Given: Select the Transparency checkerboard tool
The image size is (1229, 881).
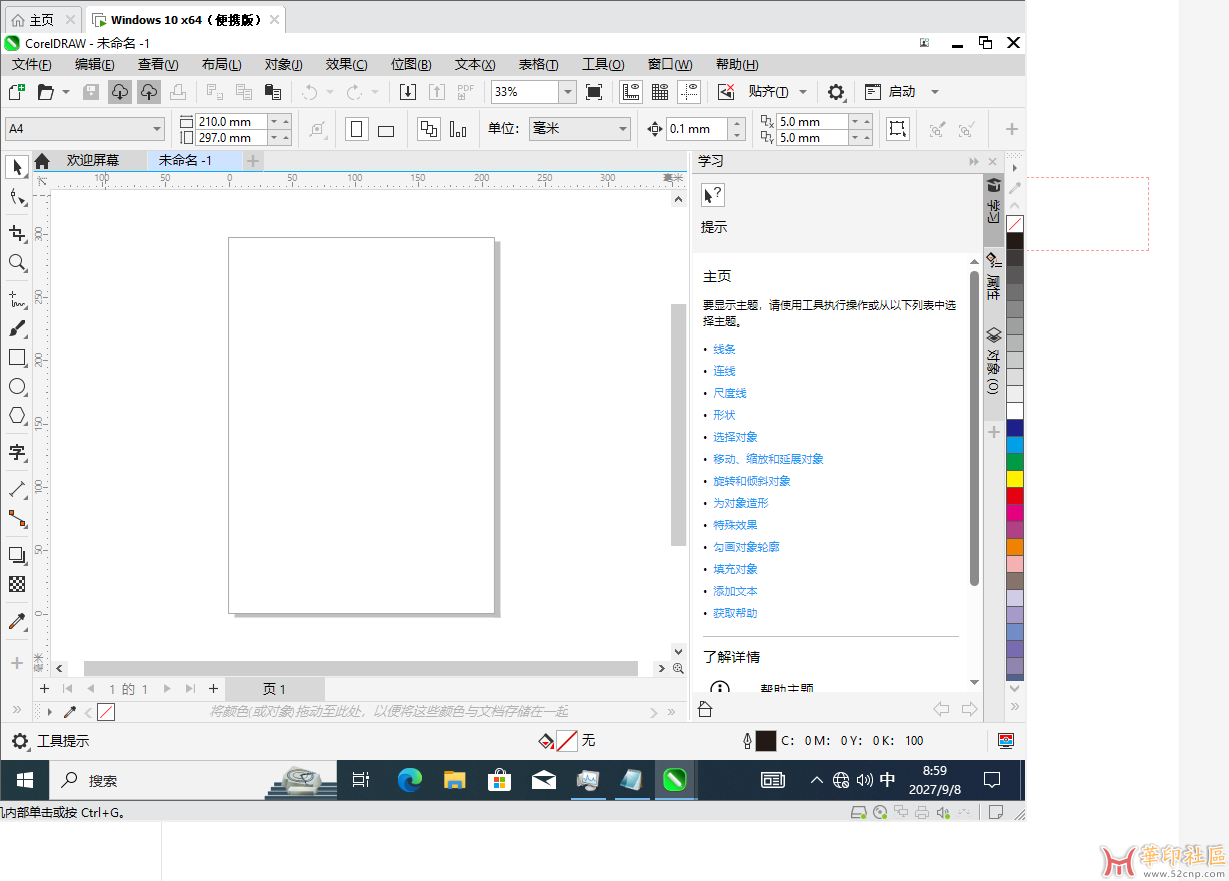Looking at the screenshot, I should pyautogui.click(x=17, y=583).
